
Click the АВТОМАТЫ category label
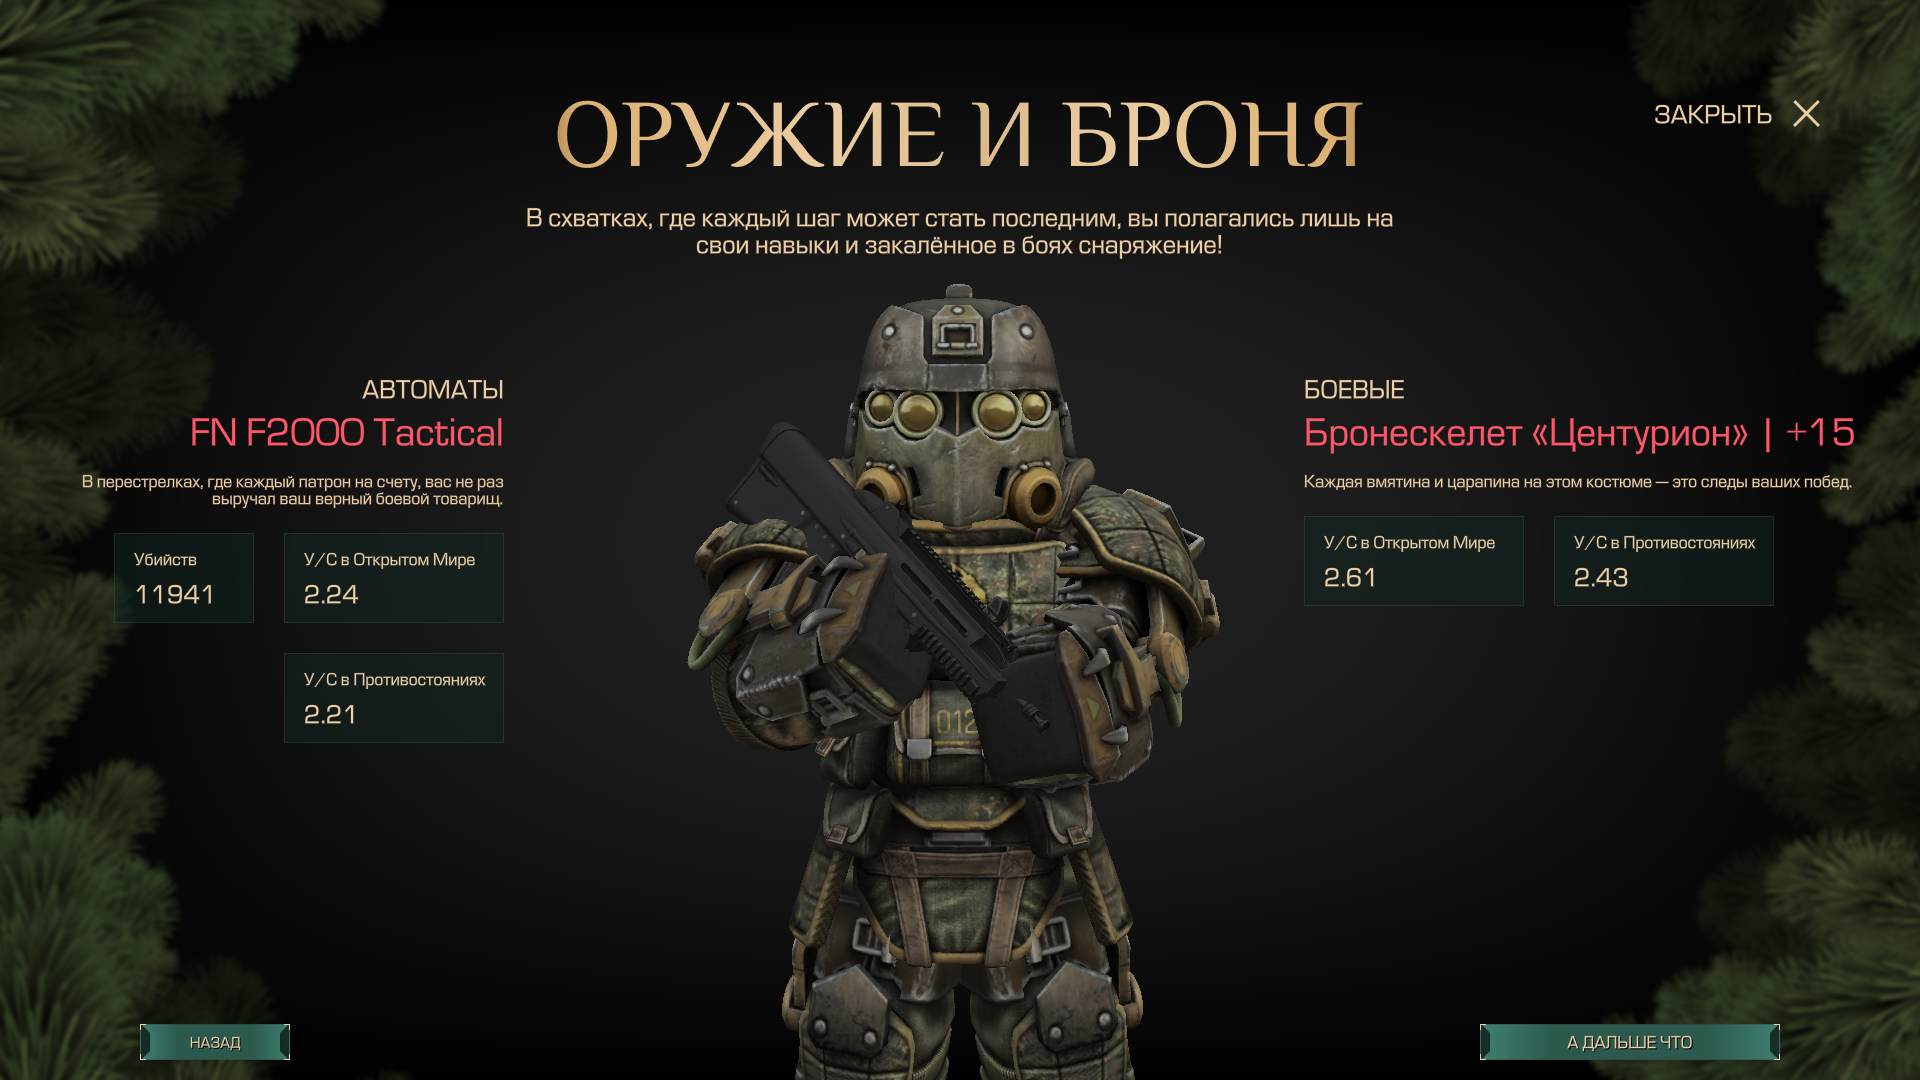tap(433, 390)
